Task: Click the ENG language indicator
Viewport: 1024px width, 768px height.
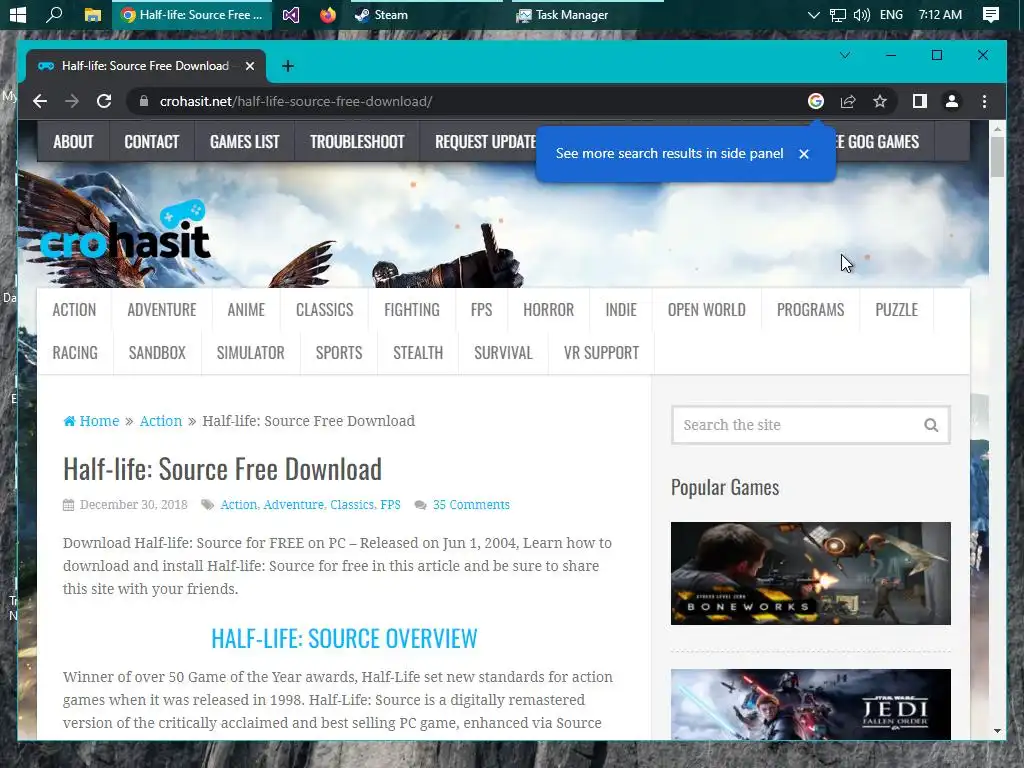Action: click(891, 14)
